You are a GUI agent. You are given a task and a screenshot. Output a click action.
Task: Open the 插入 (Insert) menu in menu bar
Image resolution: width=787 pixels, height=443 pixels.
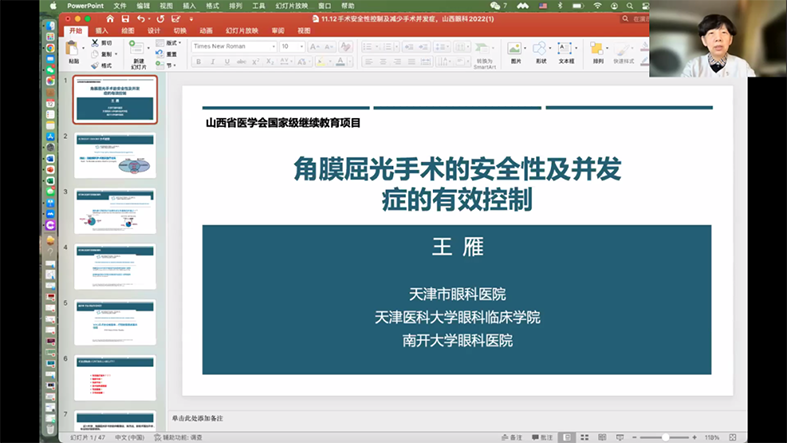(x=189, y=5)
